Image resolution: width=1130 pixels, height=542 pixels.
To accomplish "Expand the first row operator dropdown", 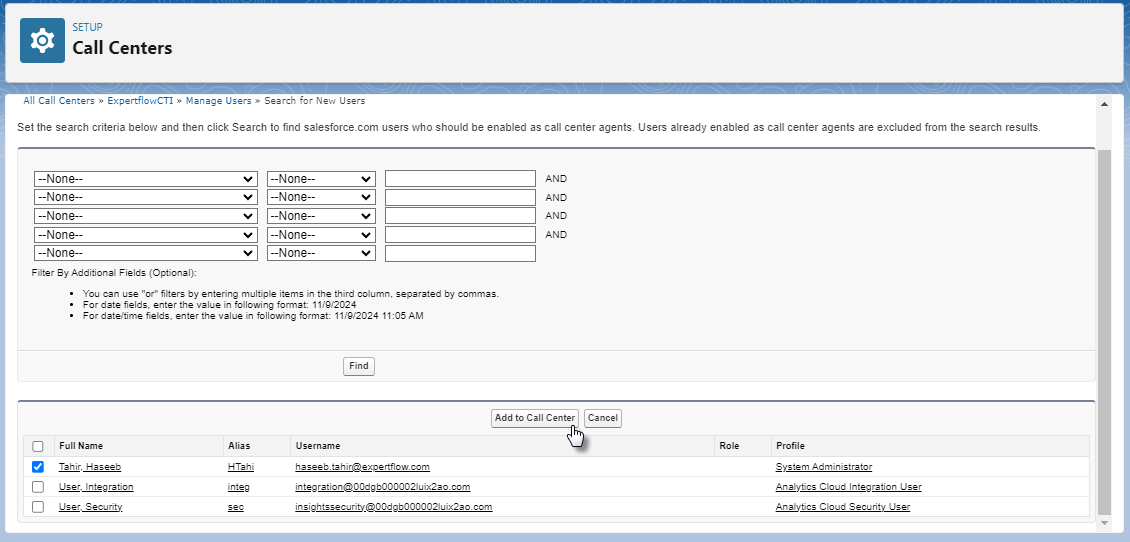I will 321,179.
